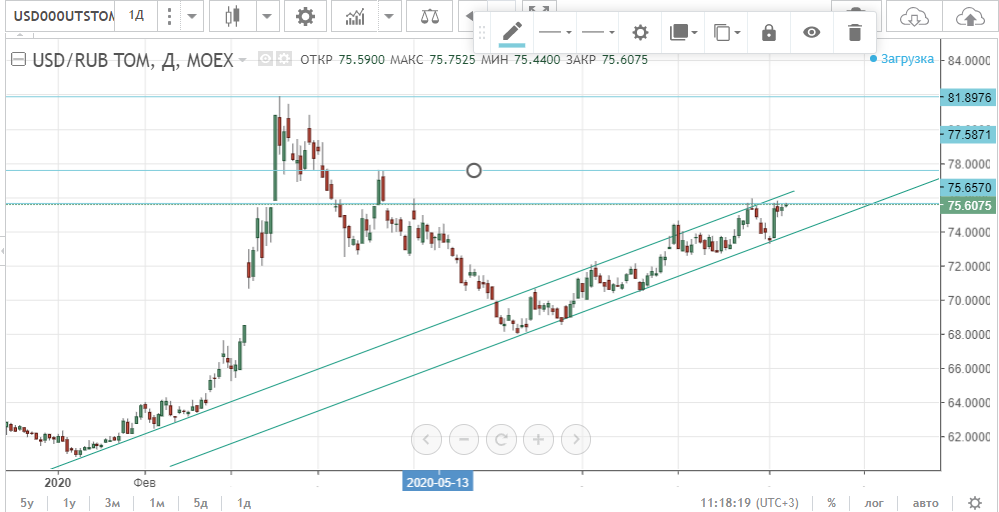Open the 1Д interval selector
Image resolution: width=999 pixels, height=512 pixels.
tap(136, 15)
